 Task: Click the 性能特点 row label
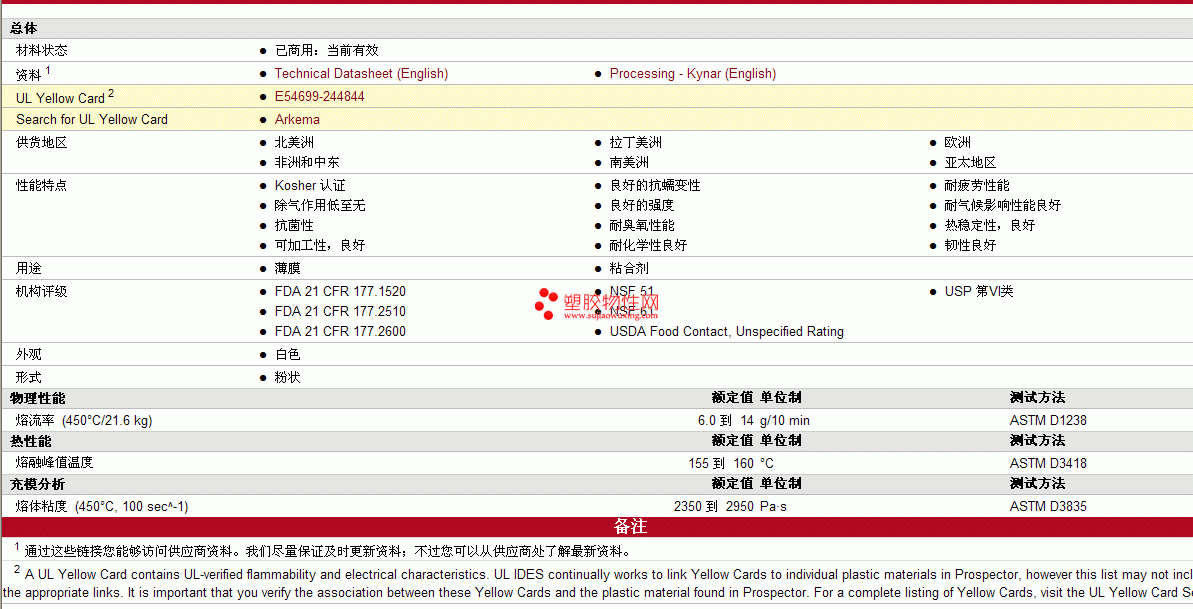(42, 185)
